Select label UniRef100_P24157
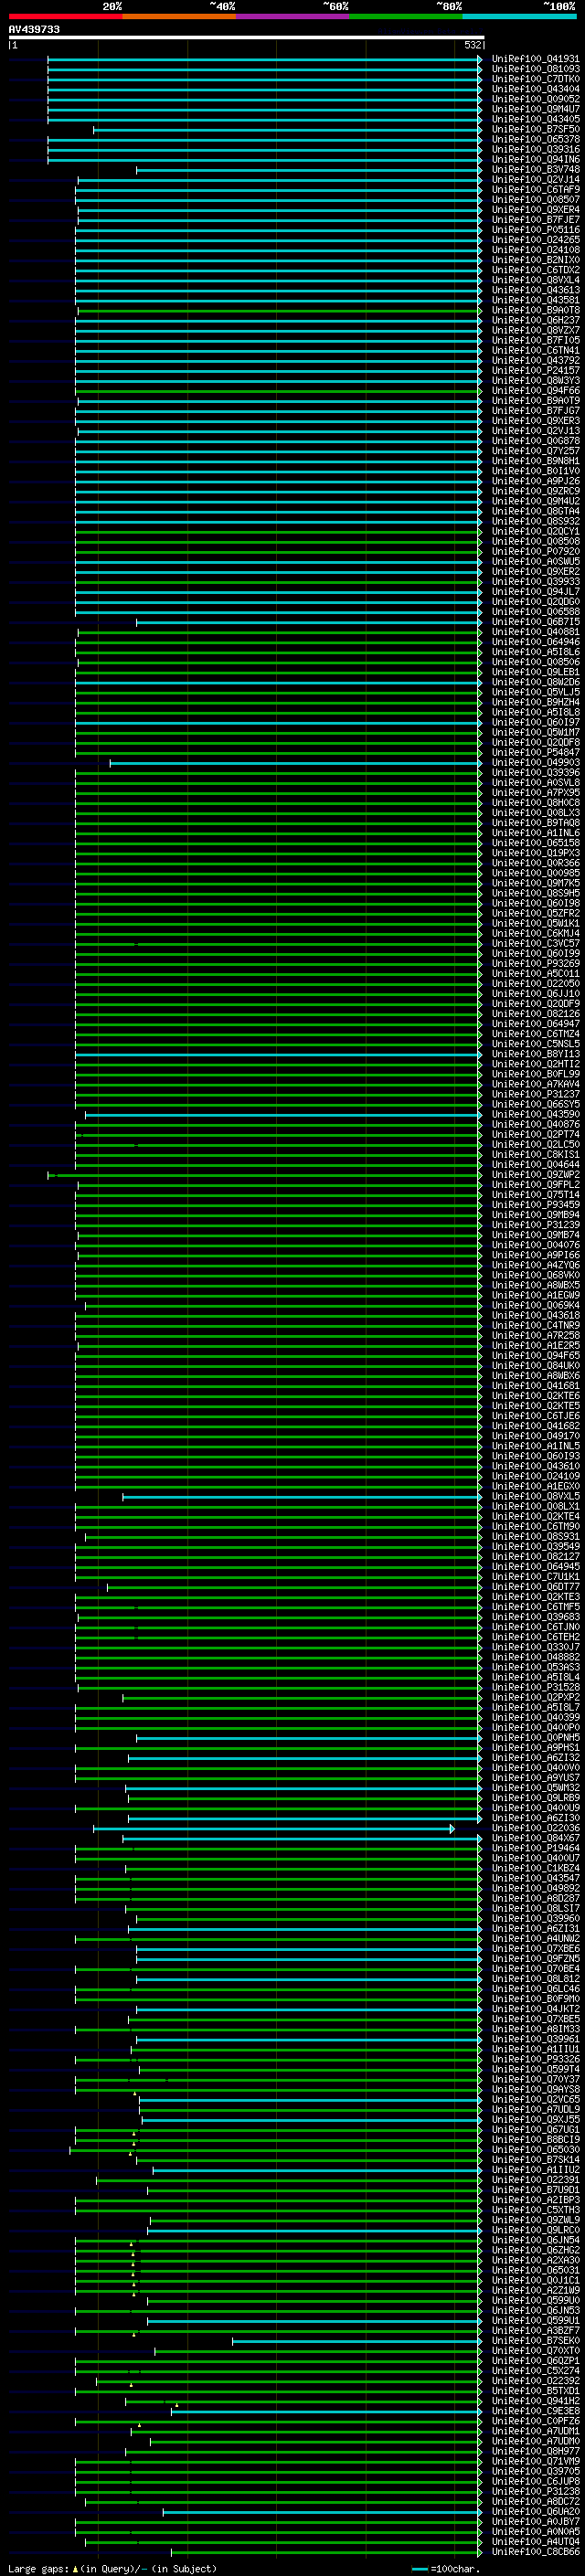The height and width of the screenshot is (2576, 585). (535, 371)
